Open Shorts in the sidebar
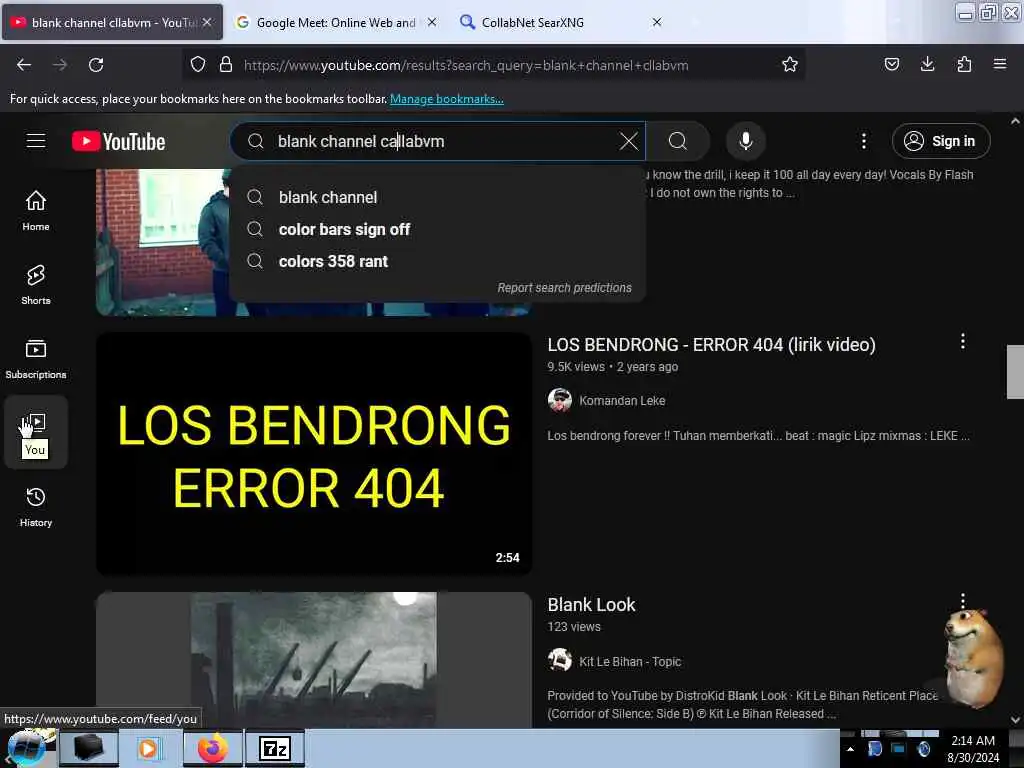Screen dimensions: 1024x768 [36, 285]
